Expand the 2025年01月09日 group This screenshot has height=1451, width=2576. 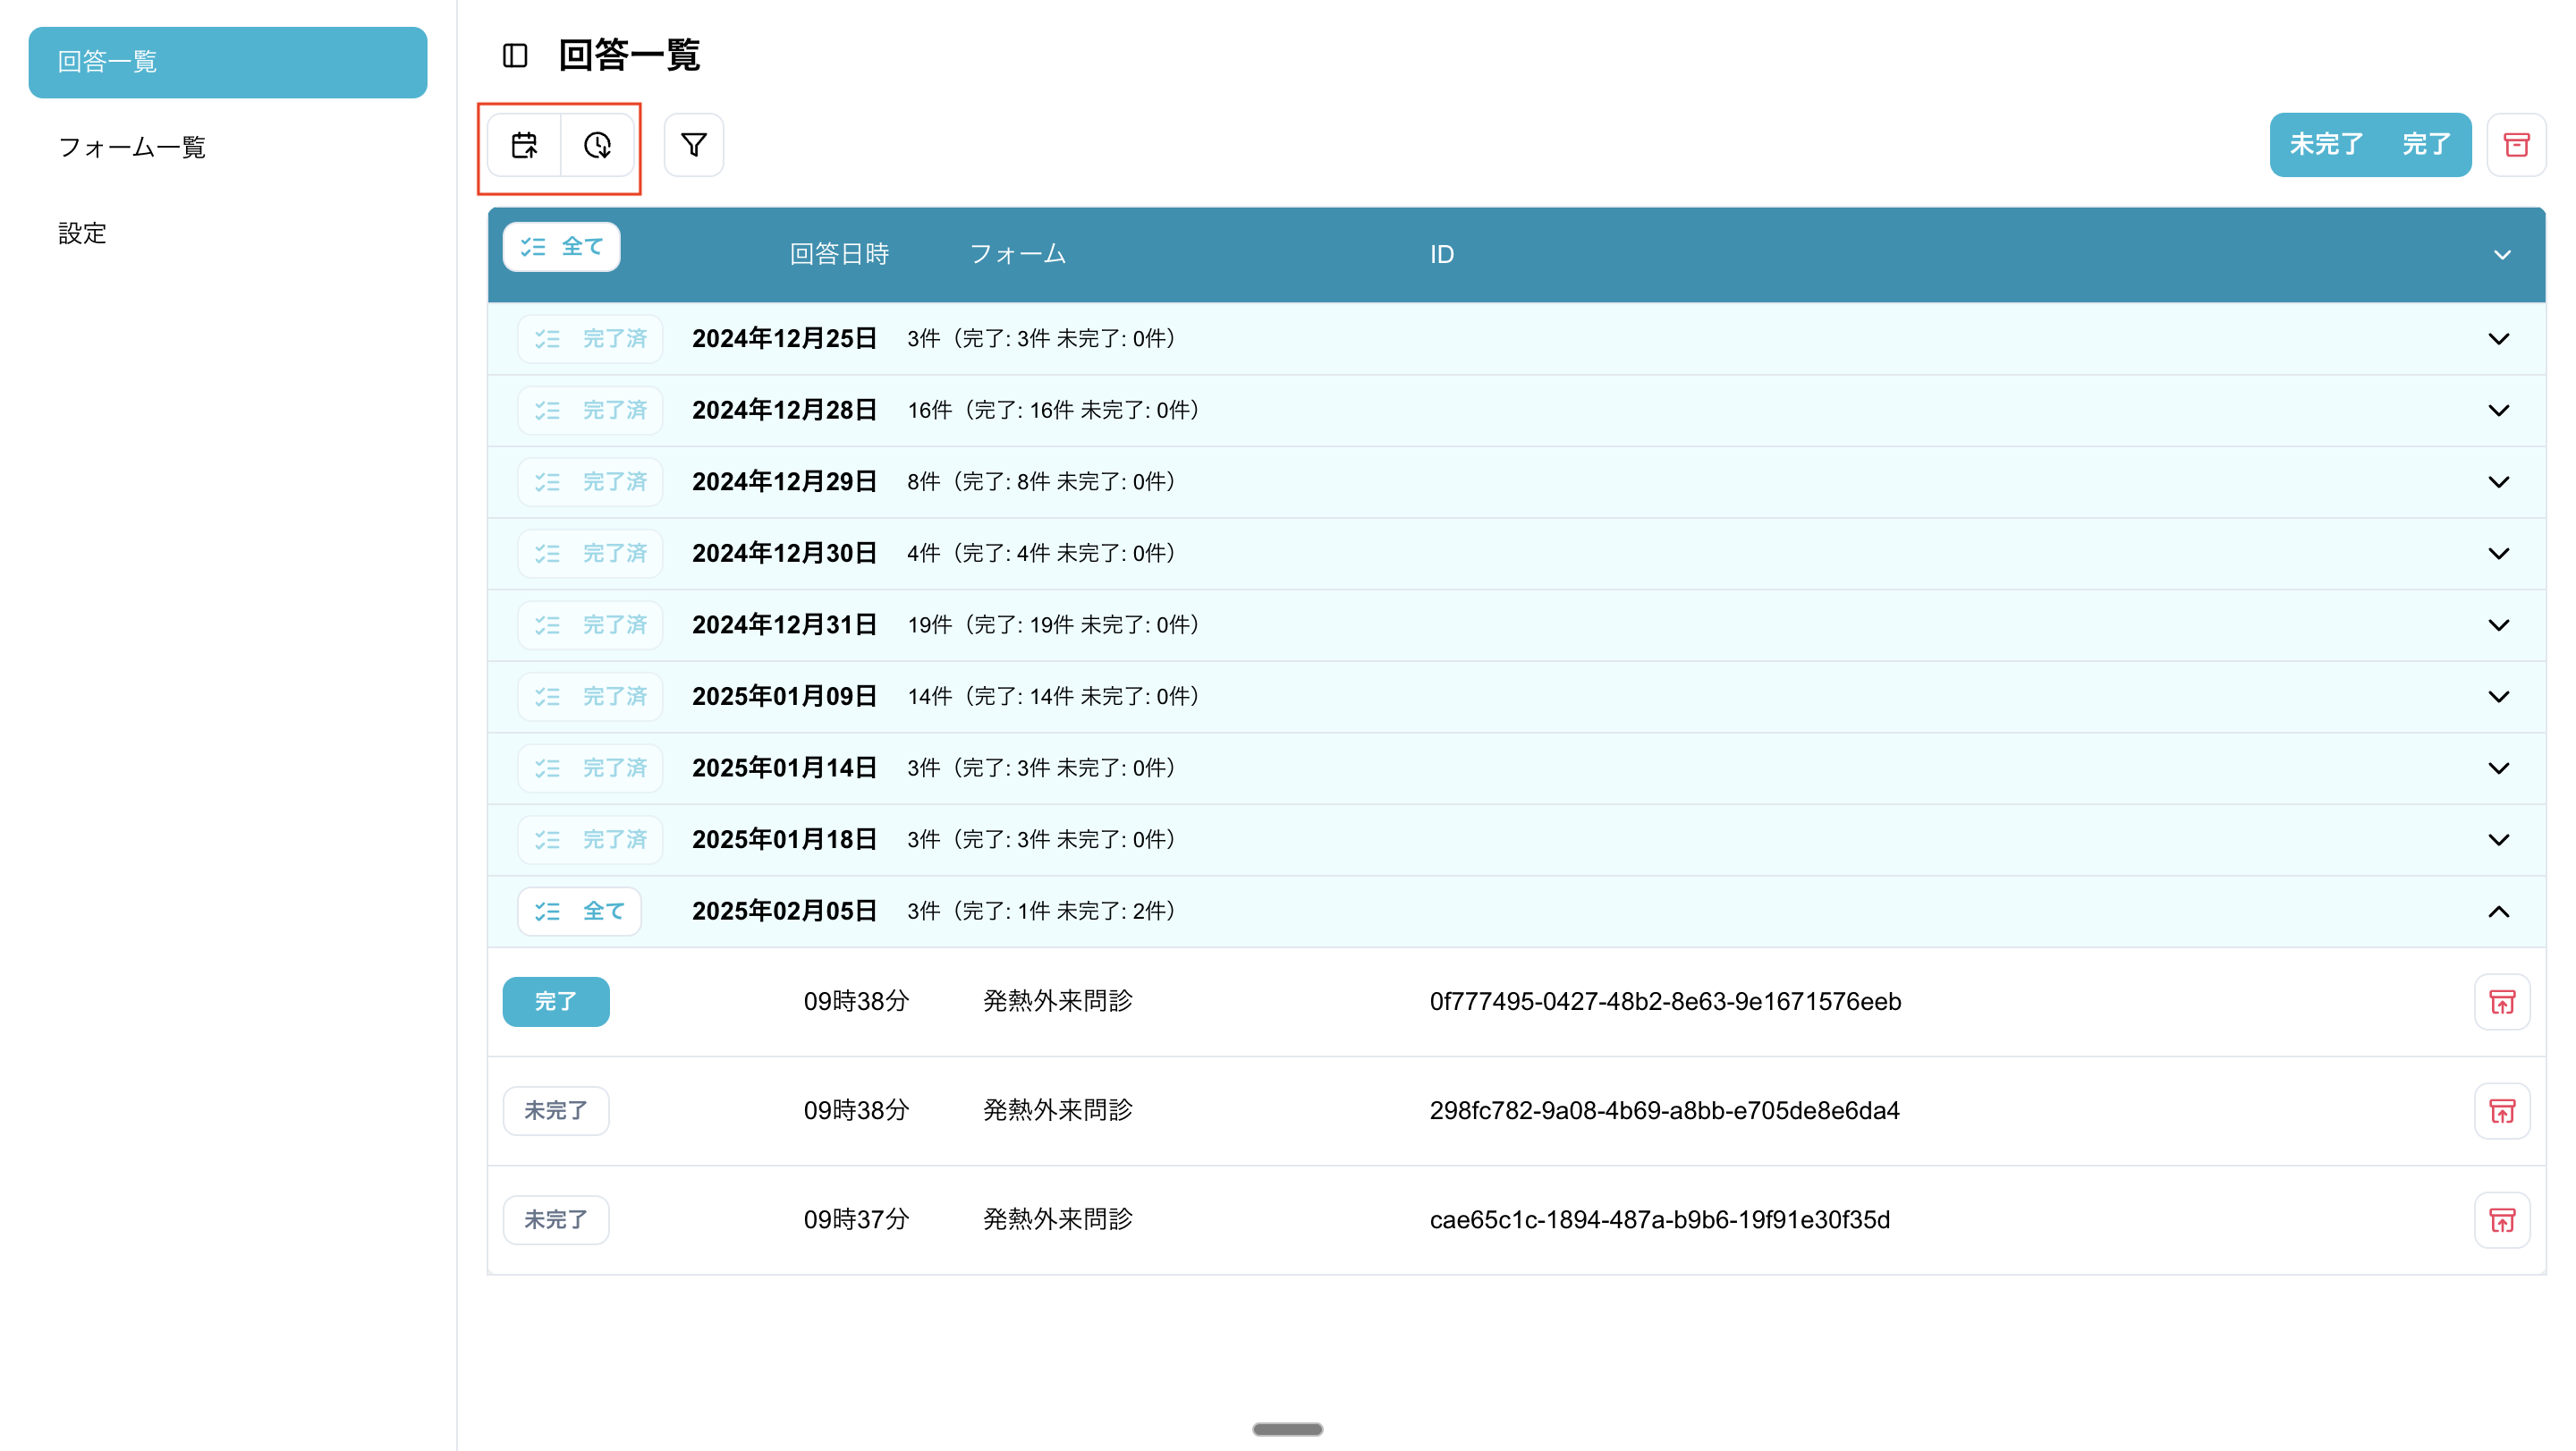pos(2498,696)
